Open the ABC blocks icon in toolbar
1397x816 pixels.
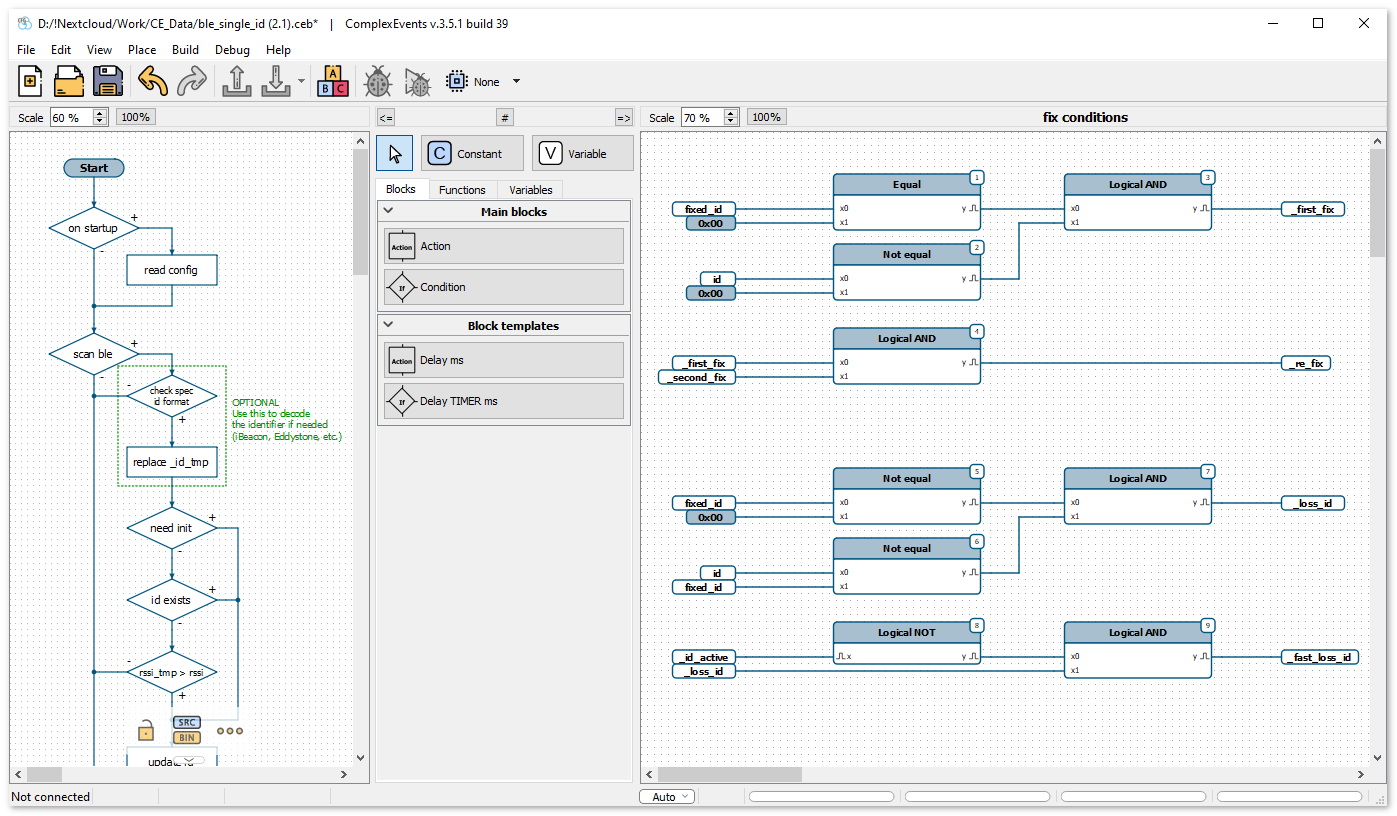click(333, 81)
